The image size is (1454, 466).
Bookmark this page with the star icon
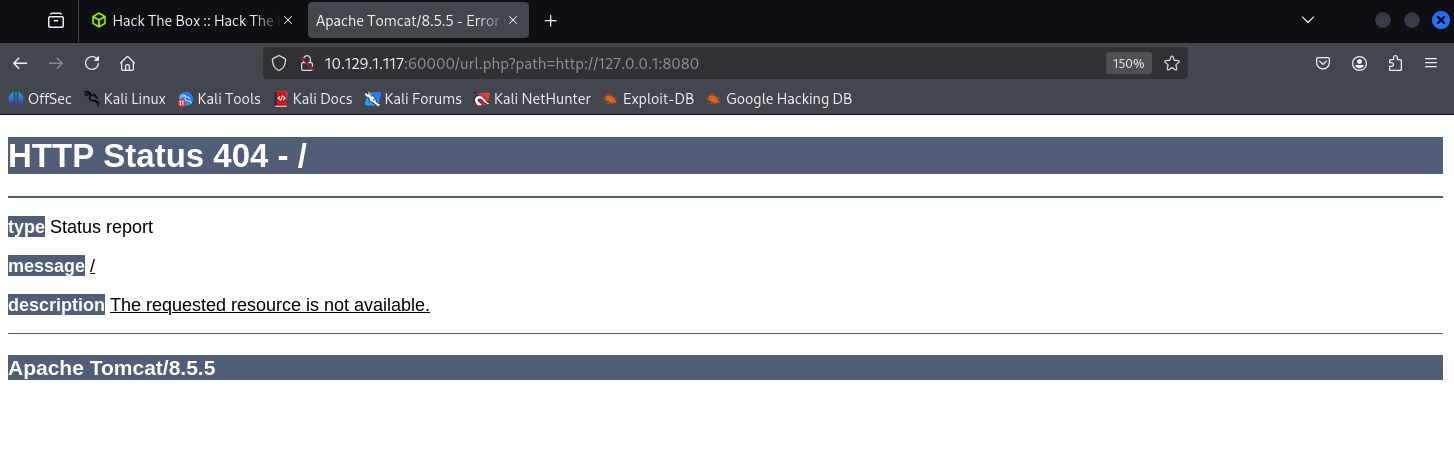[1172, 63]
